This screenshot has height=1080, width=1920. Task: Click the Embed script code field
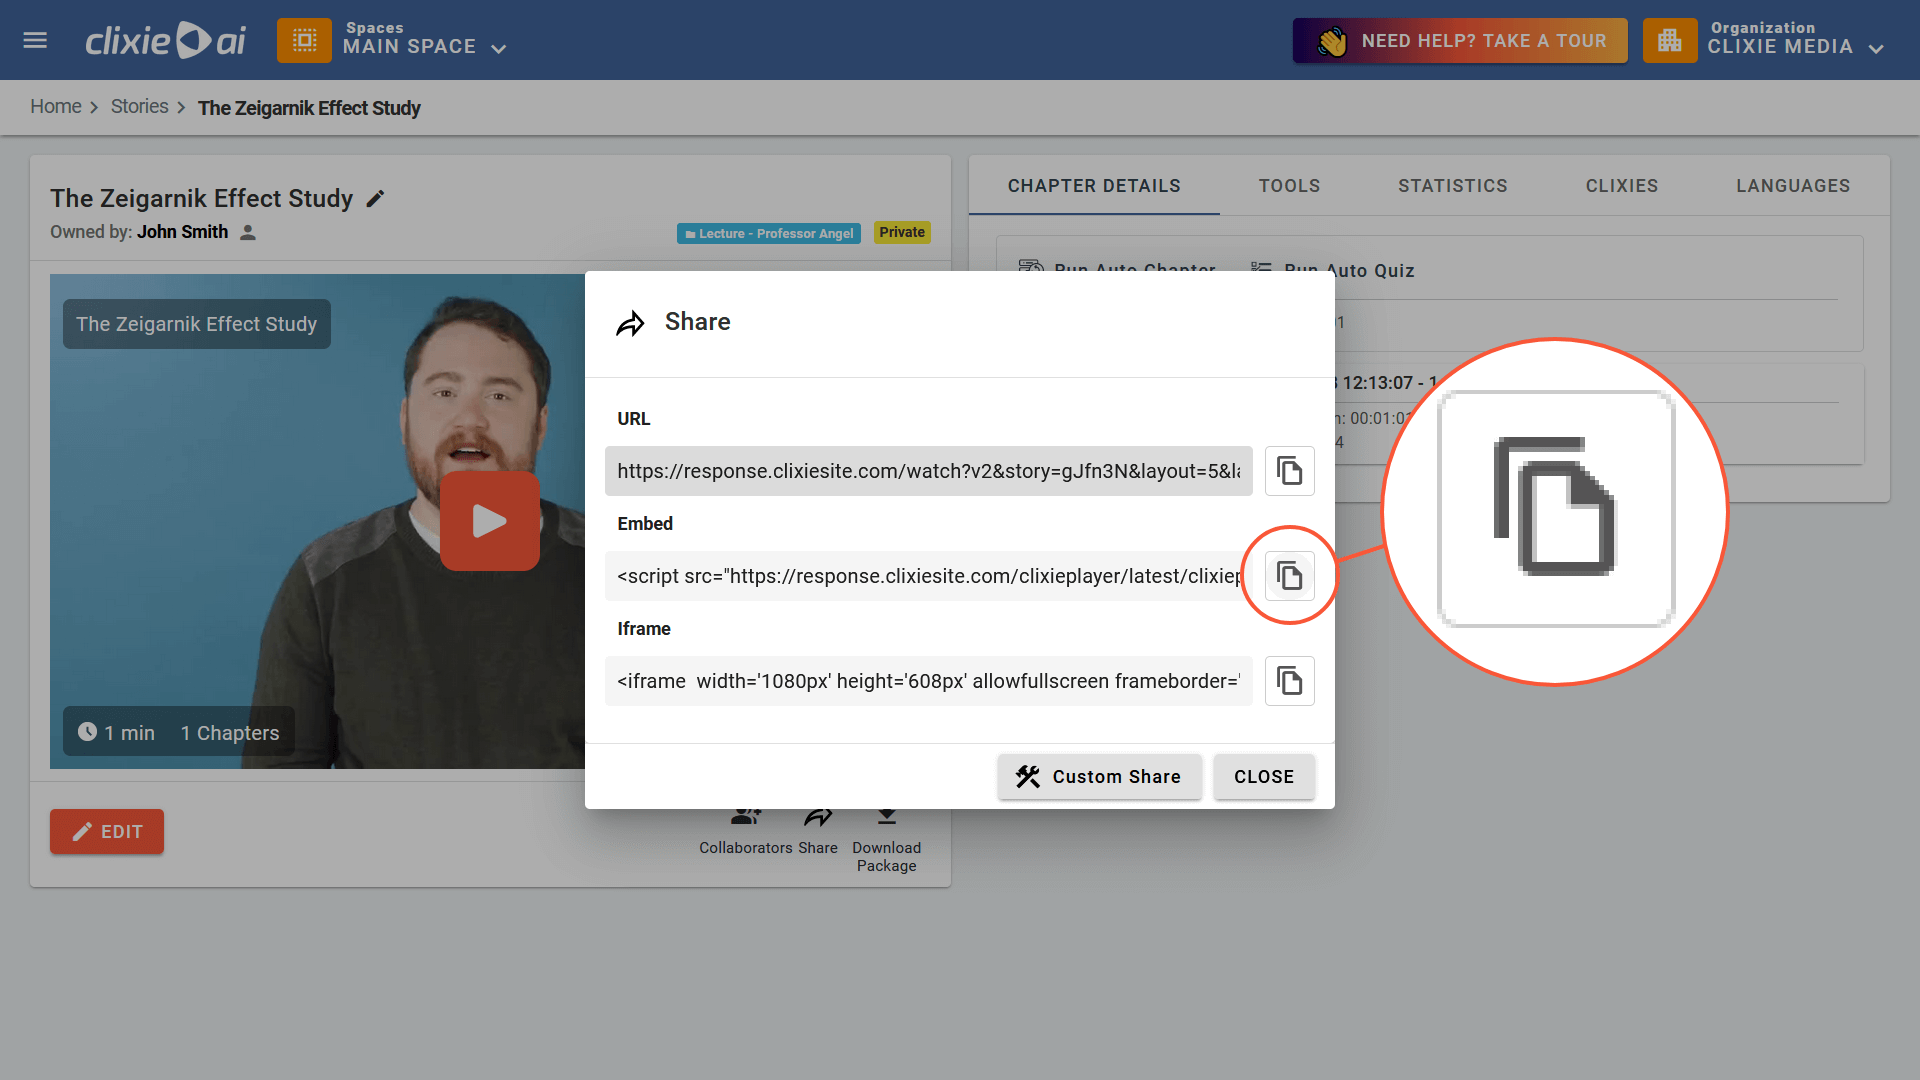(929, 576)
